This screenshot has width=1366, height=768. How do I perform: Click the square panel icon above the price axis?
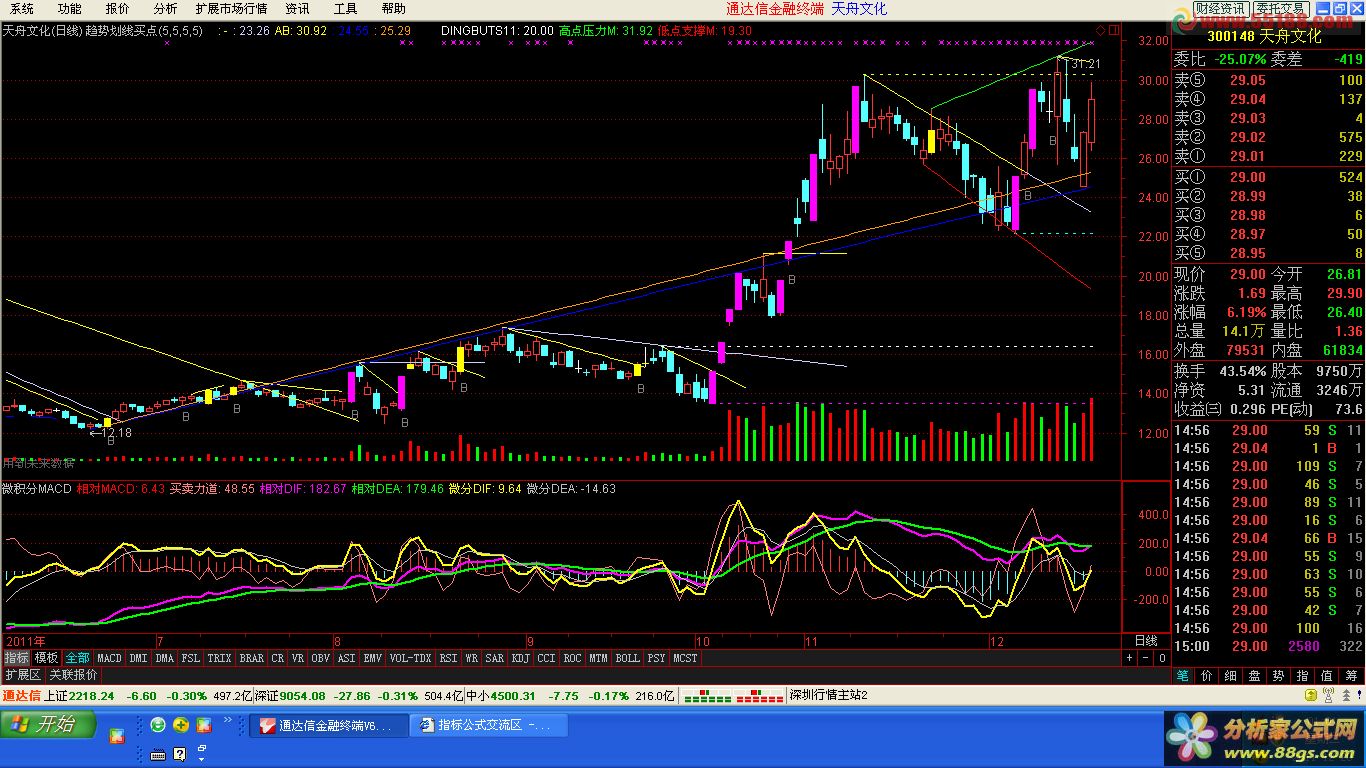click(x=1114, y=30)
